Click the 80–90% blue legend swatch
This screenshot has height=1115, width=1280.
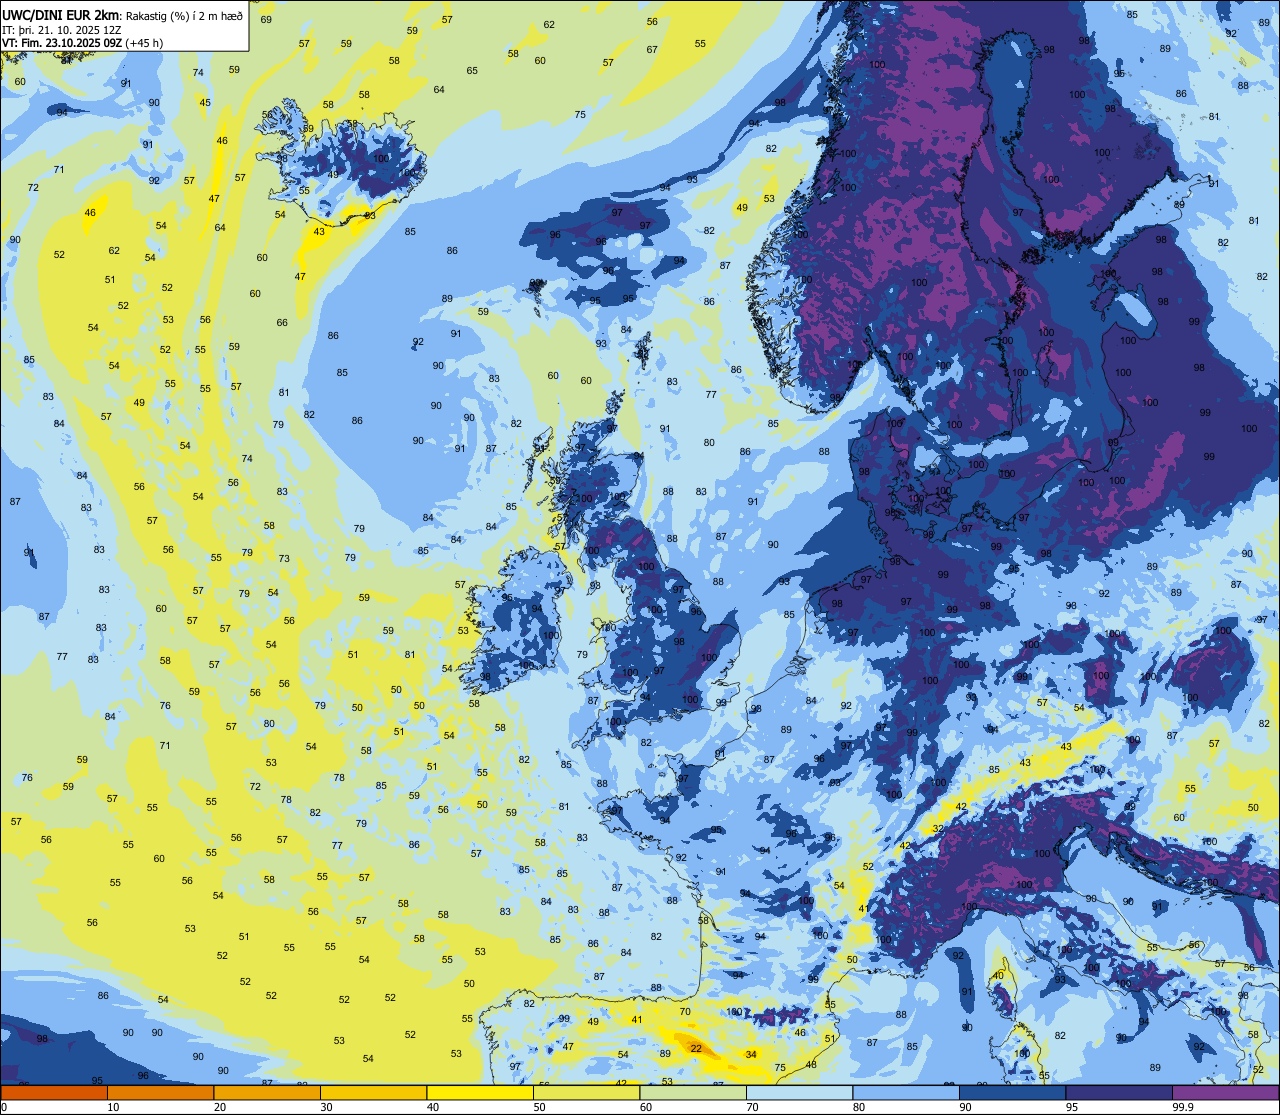(906, 1093)
